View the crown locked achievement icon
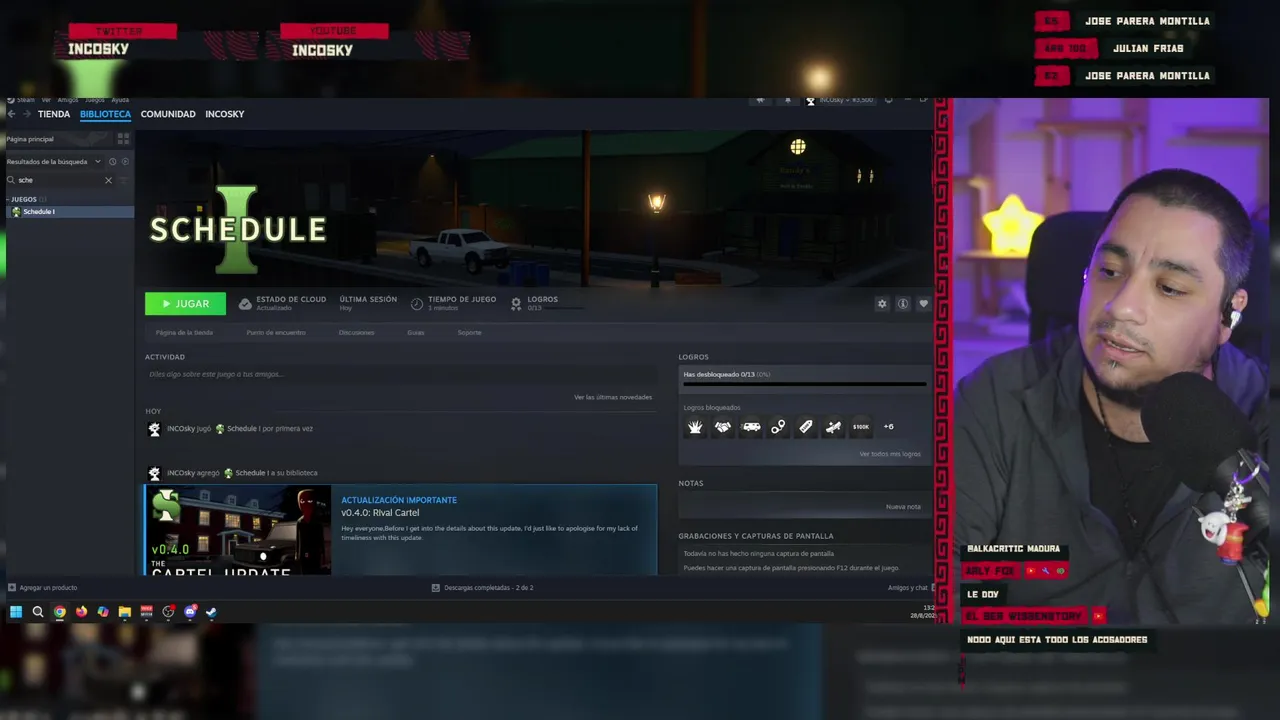1280x720 pixels. tap(695, 427)
